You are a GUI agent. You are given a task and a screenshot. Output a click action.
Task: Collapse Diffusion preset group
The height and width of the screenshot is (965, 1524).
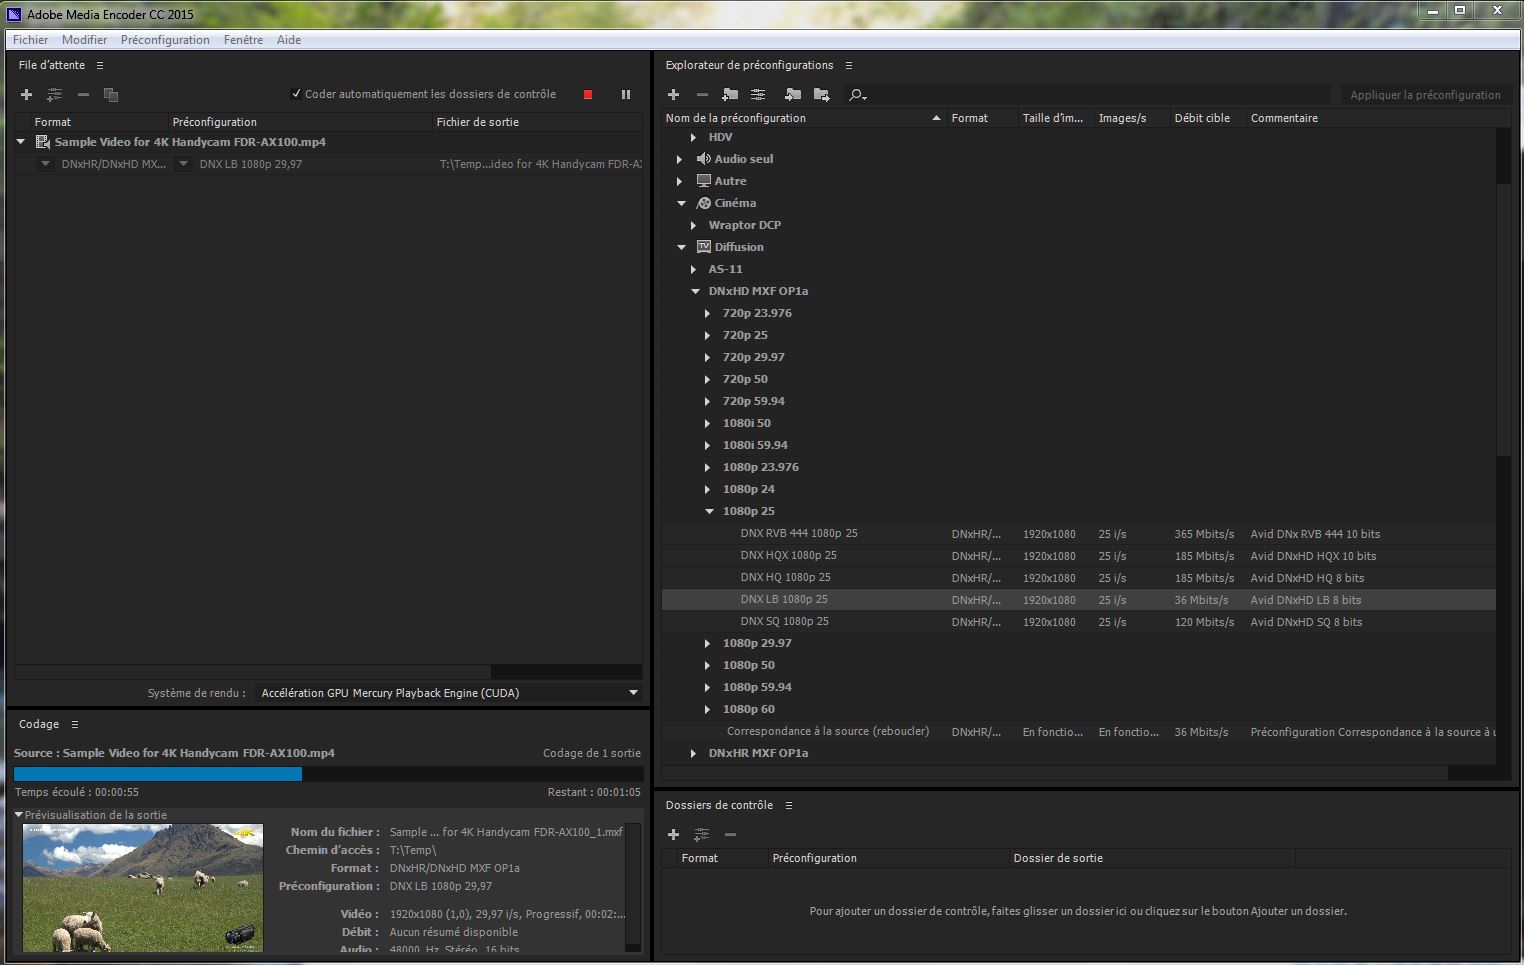[x=682, y=247]
